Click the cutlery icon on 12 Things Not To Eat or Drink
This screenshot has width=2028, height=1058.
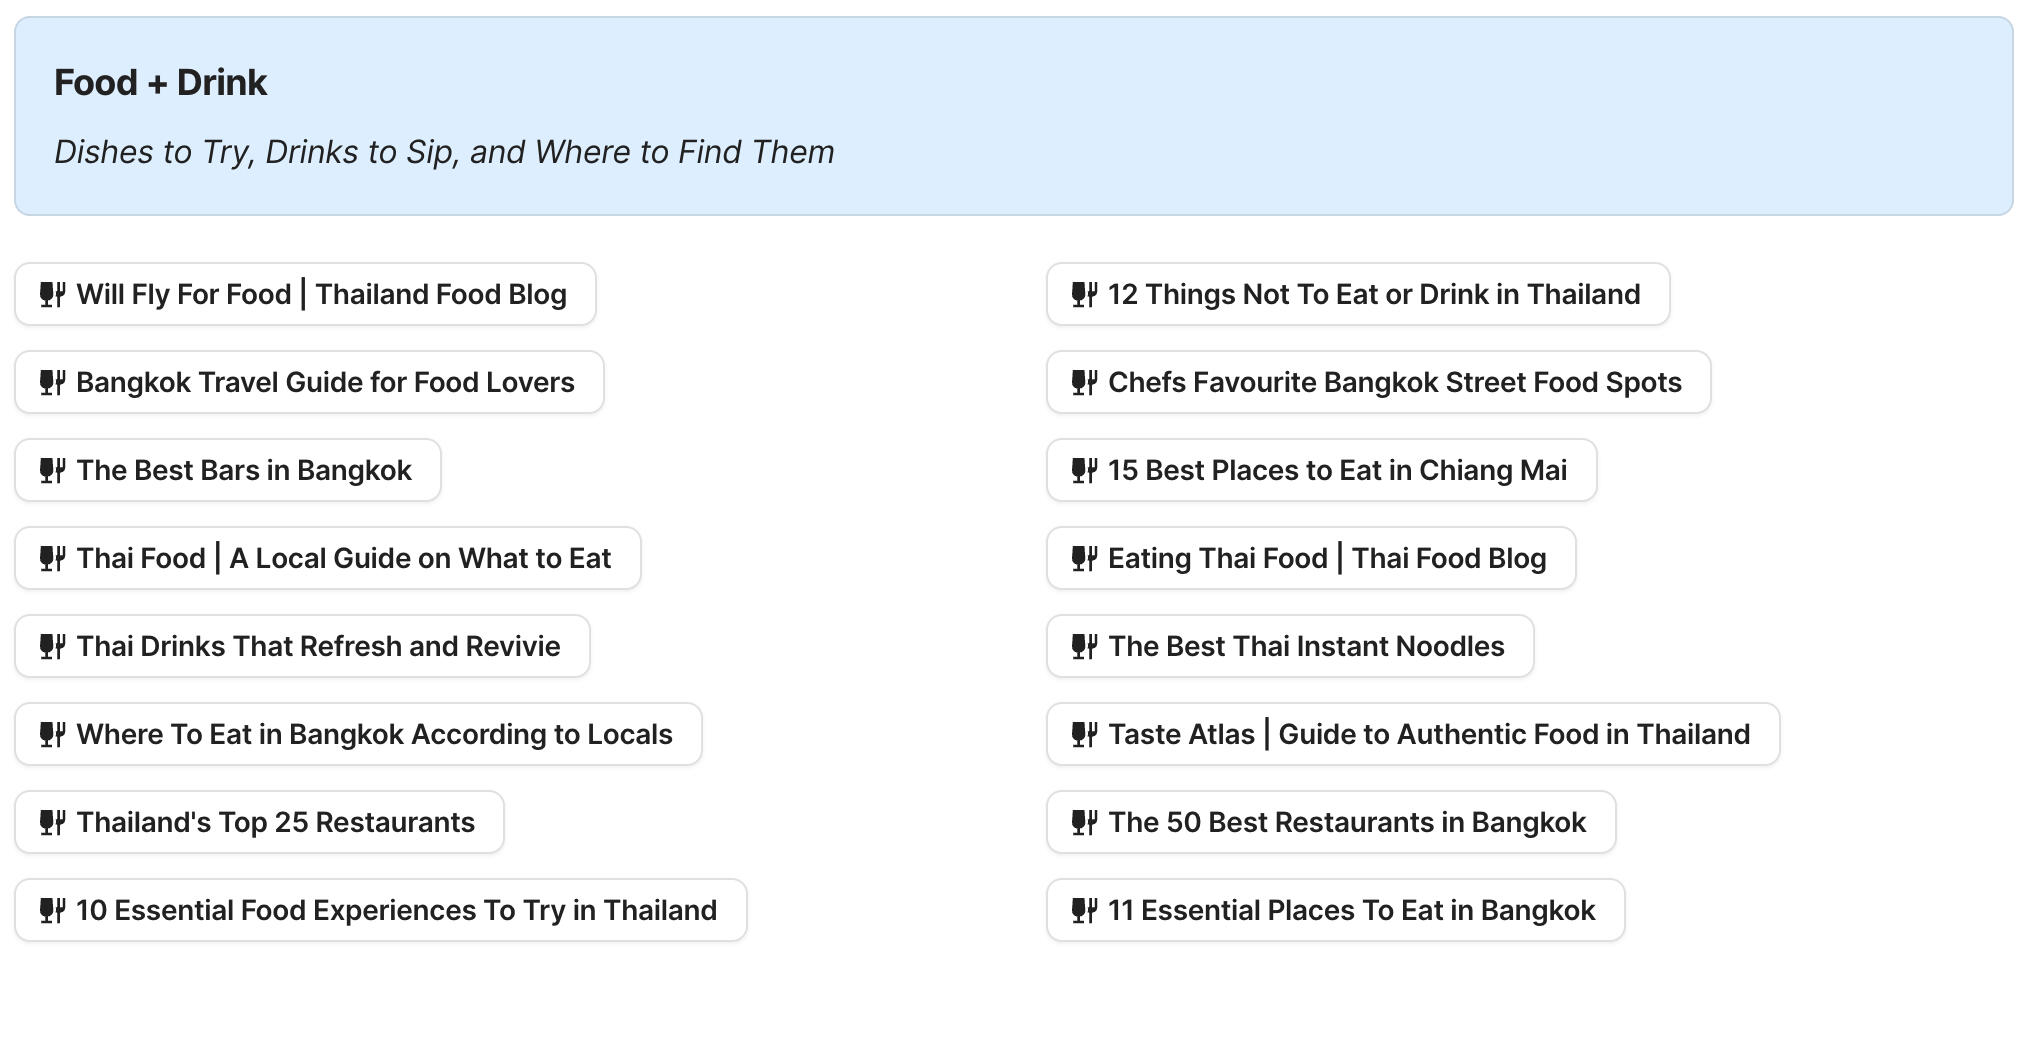click(x=1084, y=294)
